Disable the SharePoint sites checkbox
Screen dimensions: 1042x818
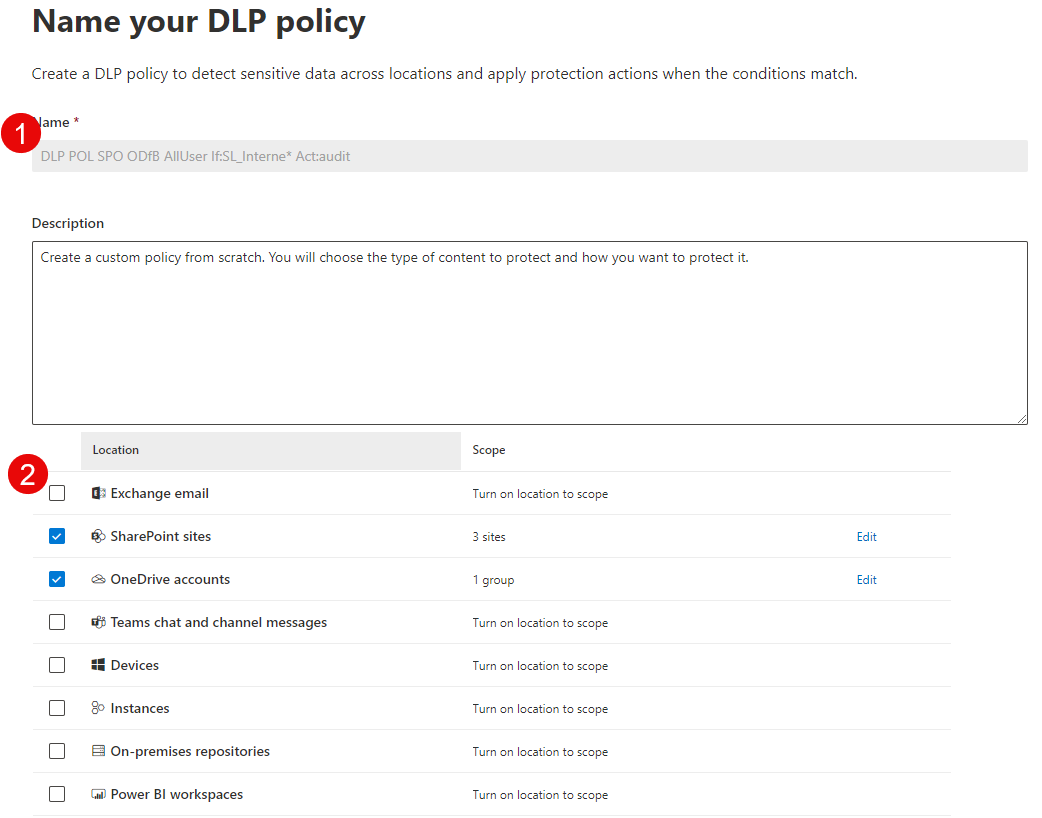(57, 536)
